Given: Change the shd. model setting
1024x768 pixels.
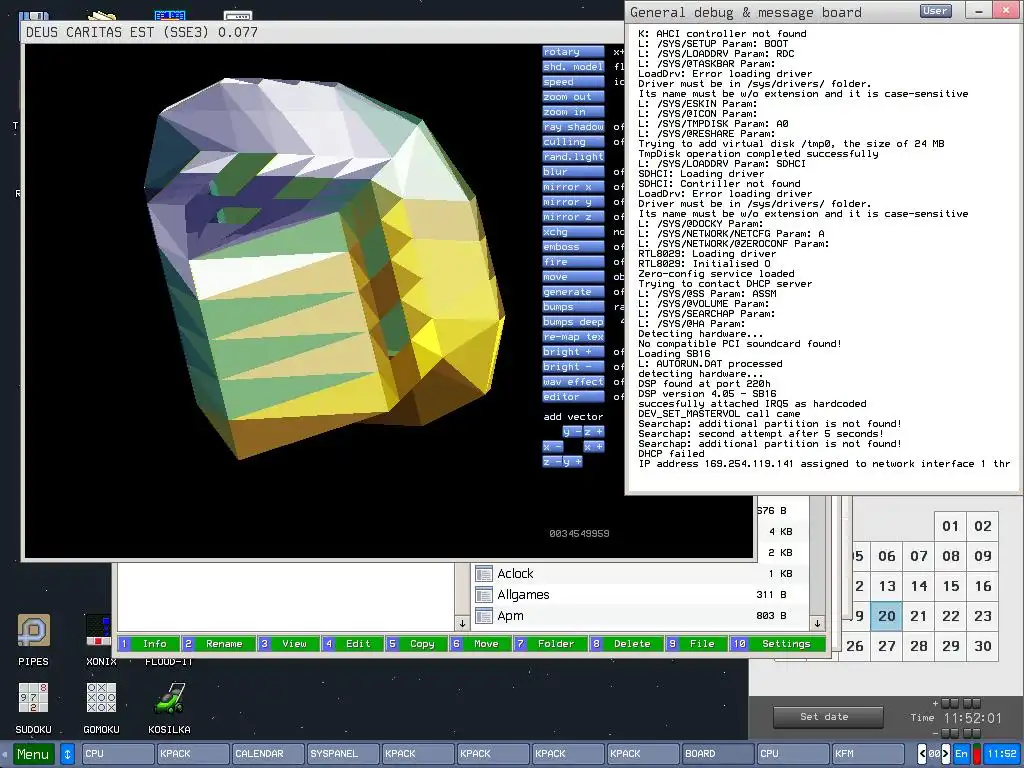Looking at the screenshot, I should point(573,67).
